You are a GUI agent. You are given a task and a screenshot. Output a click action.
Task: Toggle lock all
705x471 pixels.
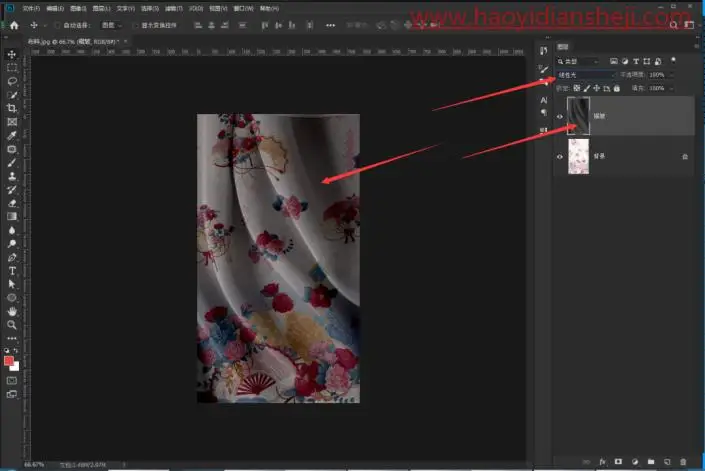(x=617, y=88)
